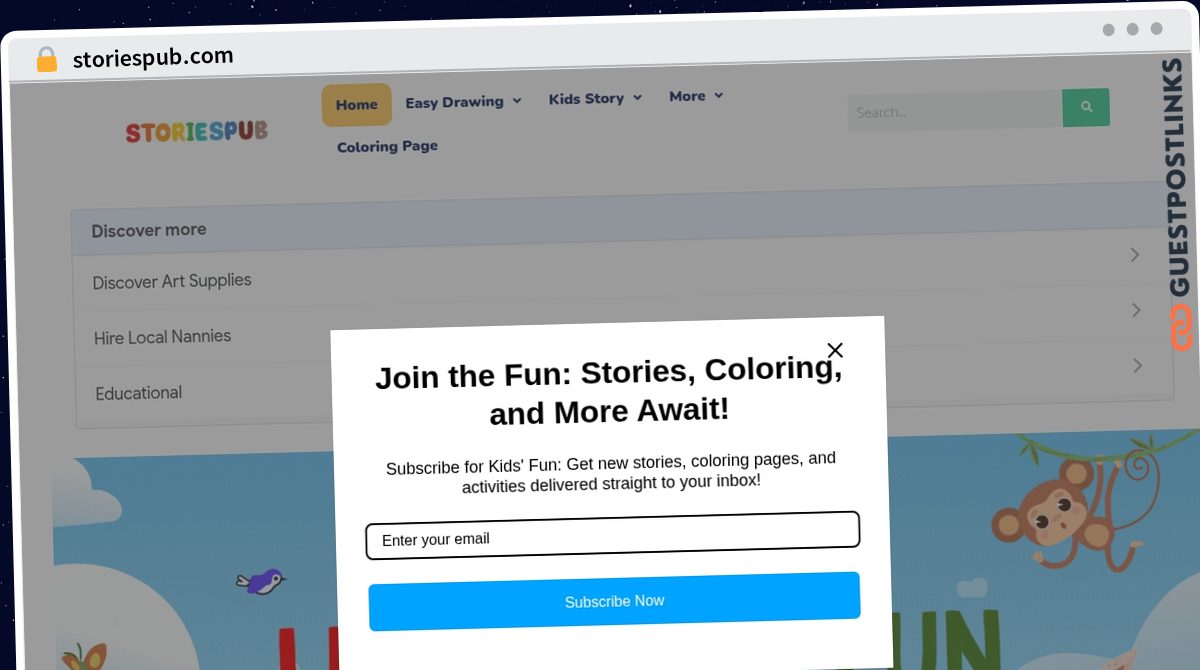Expand the More dropdown menu
The width and height of the screenshot is (1200, 670).
click(696, 96)
